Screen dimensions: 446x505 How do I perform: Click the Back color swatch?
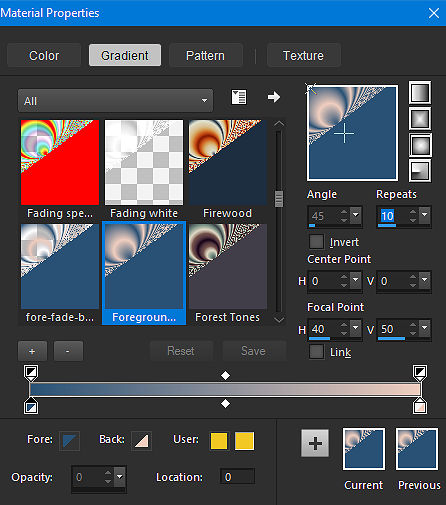pyautogui.click(x=142, y=441)
